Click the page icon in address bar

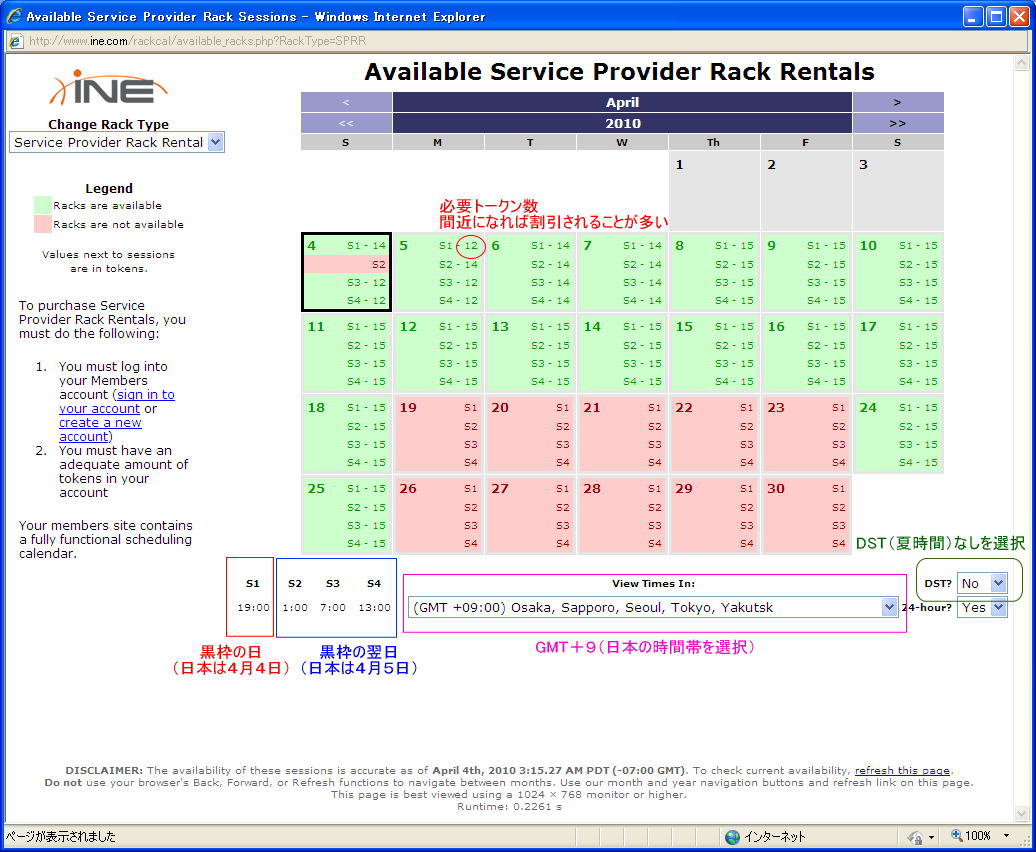[x=17, y=41]
